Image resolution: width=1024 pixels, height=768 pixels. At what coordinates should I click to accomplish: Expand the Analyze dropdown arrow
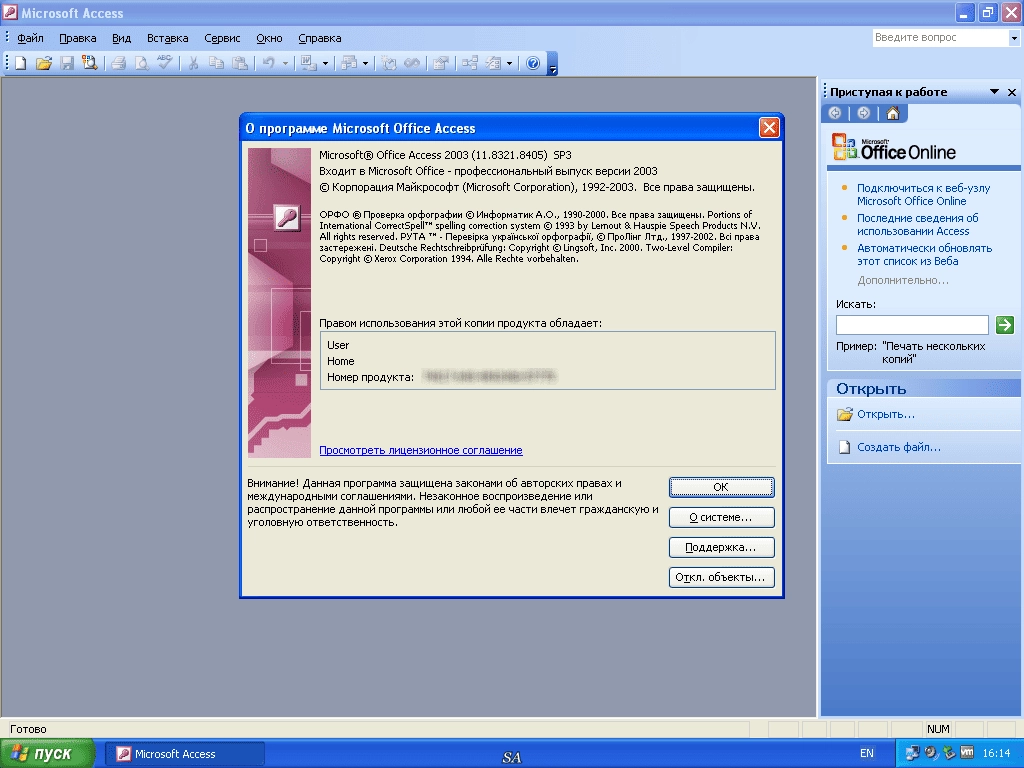point(366,63)
